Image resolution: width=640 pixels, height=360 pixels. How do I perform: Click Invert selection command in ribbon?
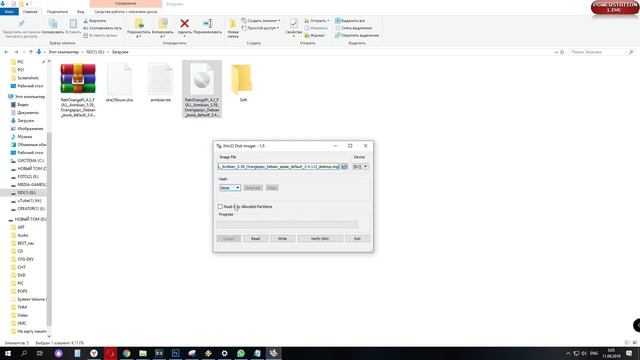pyautogui.click(x=357, y=36)
